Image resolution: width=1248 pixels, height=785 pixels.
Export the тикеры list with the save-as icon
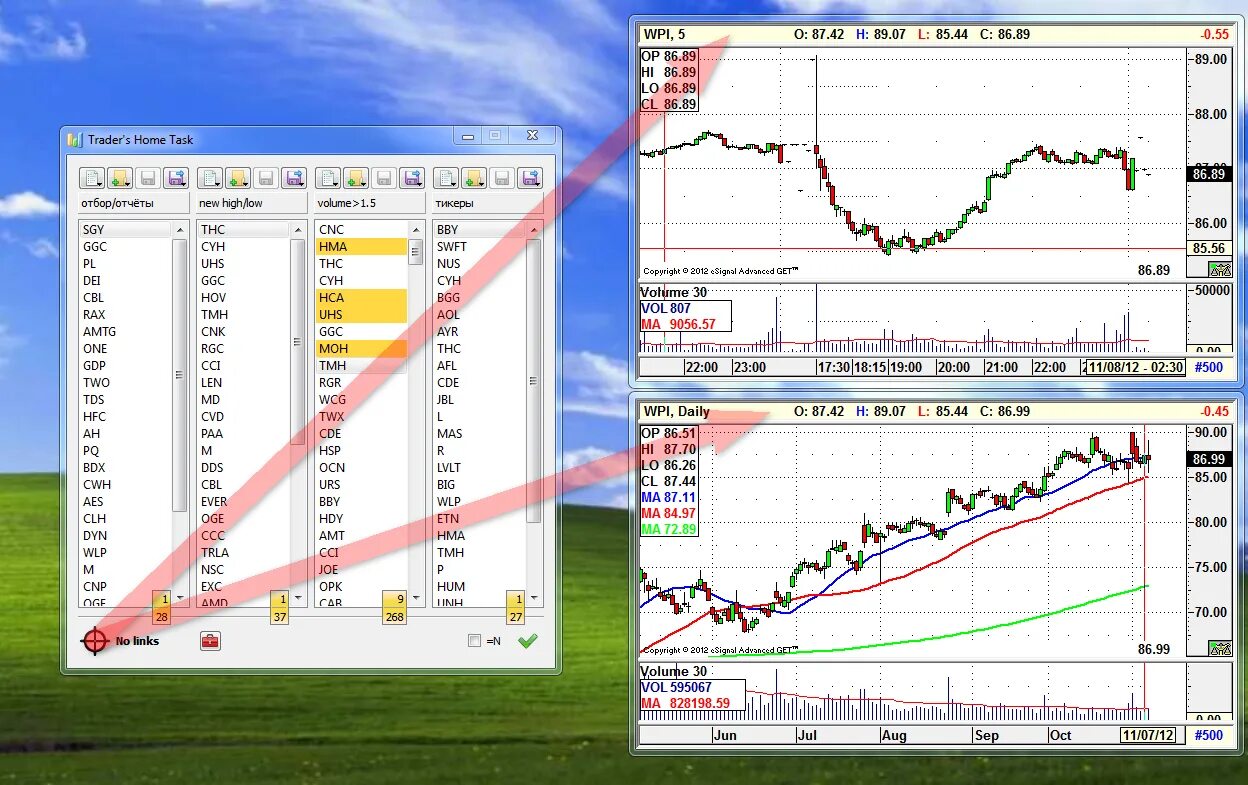coord(530,177)
